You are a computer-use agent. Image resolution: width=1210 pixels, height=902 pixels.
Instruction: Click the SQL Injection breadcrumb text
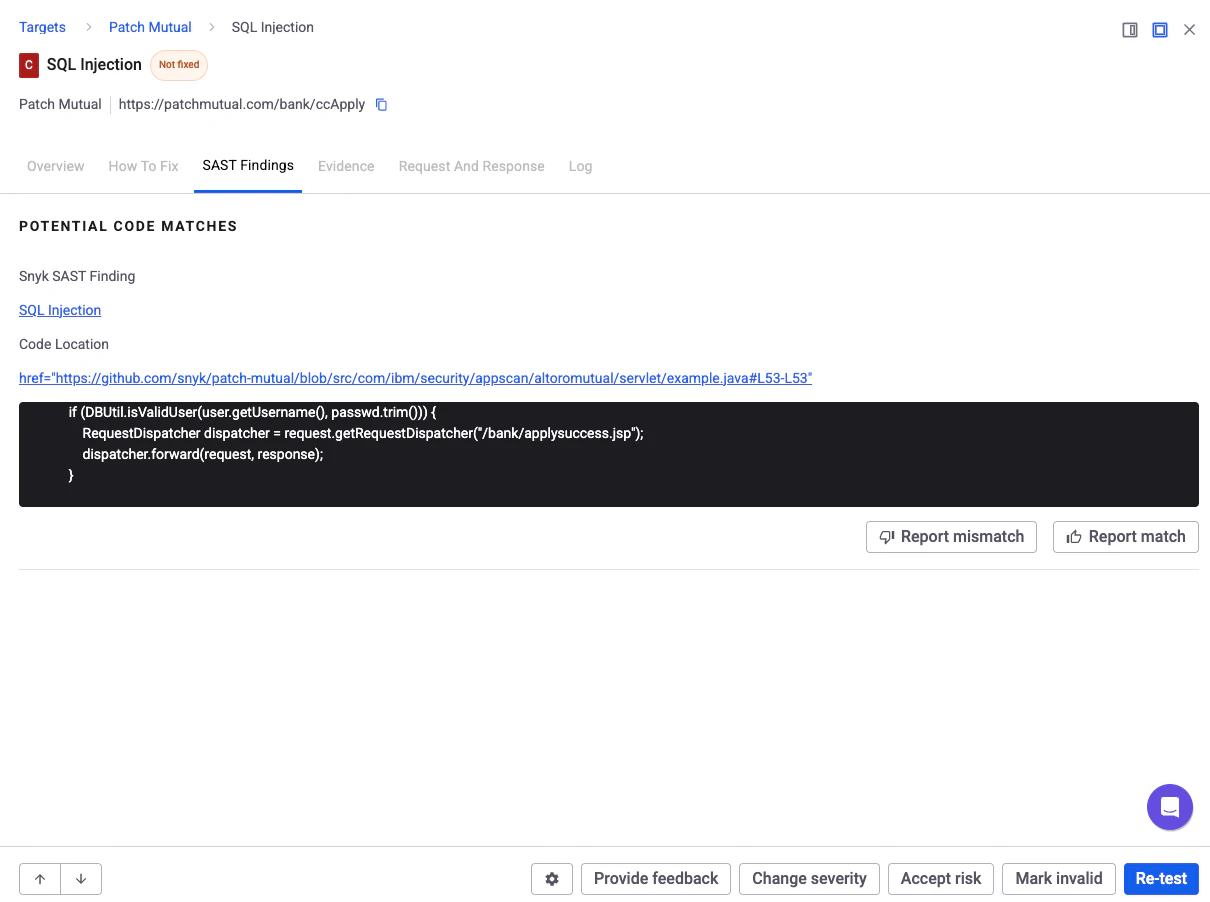pyautogui.click(x=273, y=27)
